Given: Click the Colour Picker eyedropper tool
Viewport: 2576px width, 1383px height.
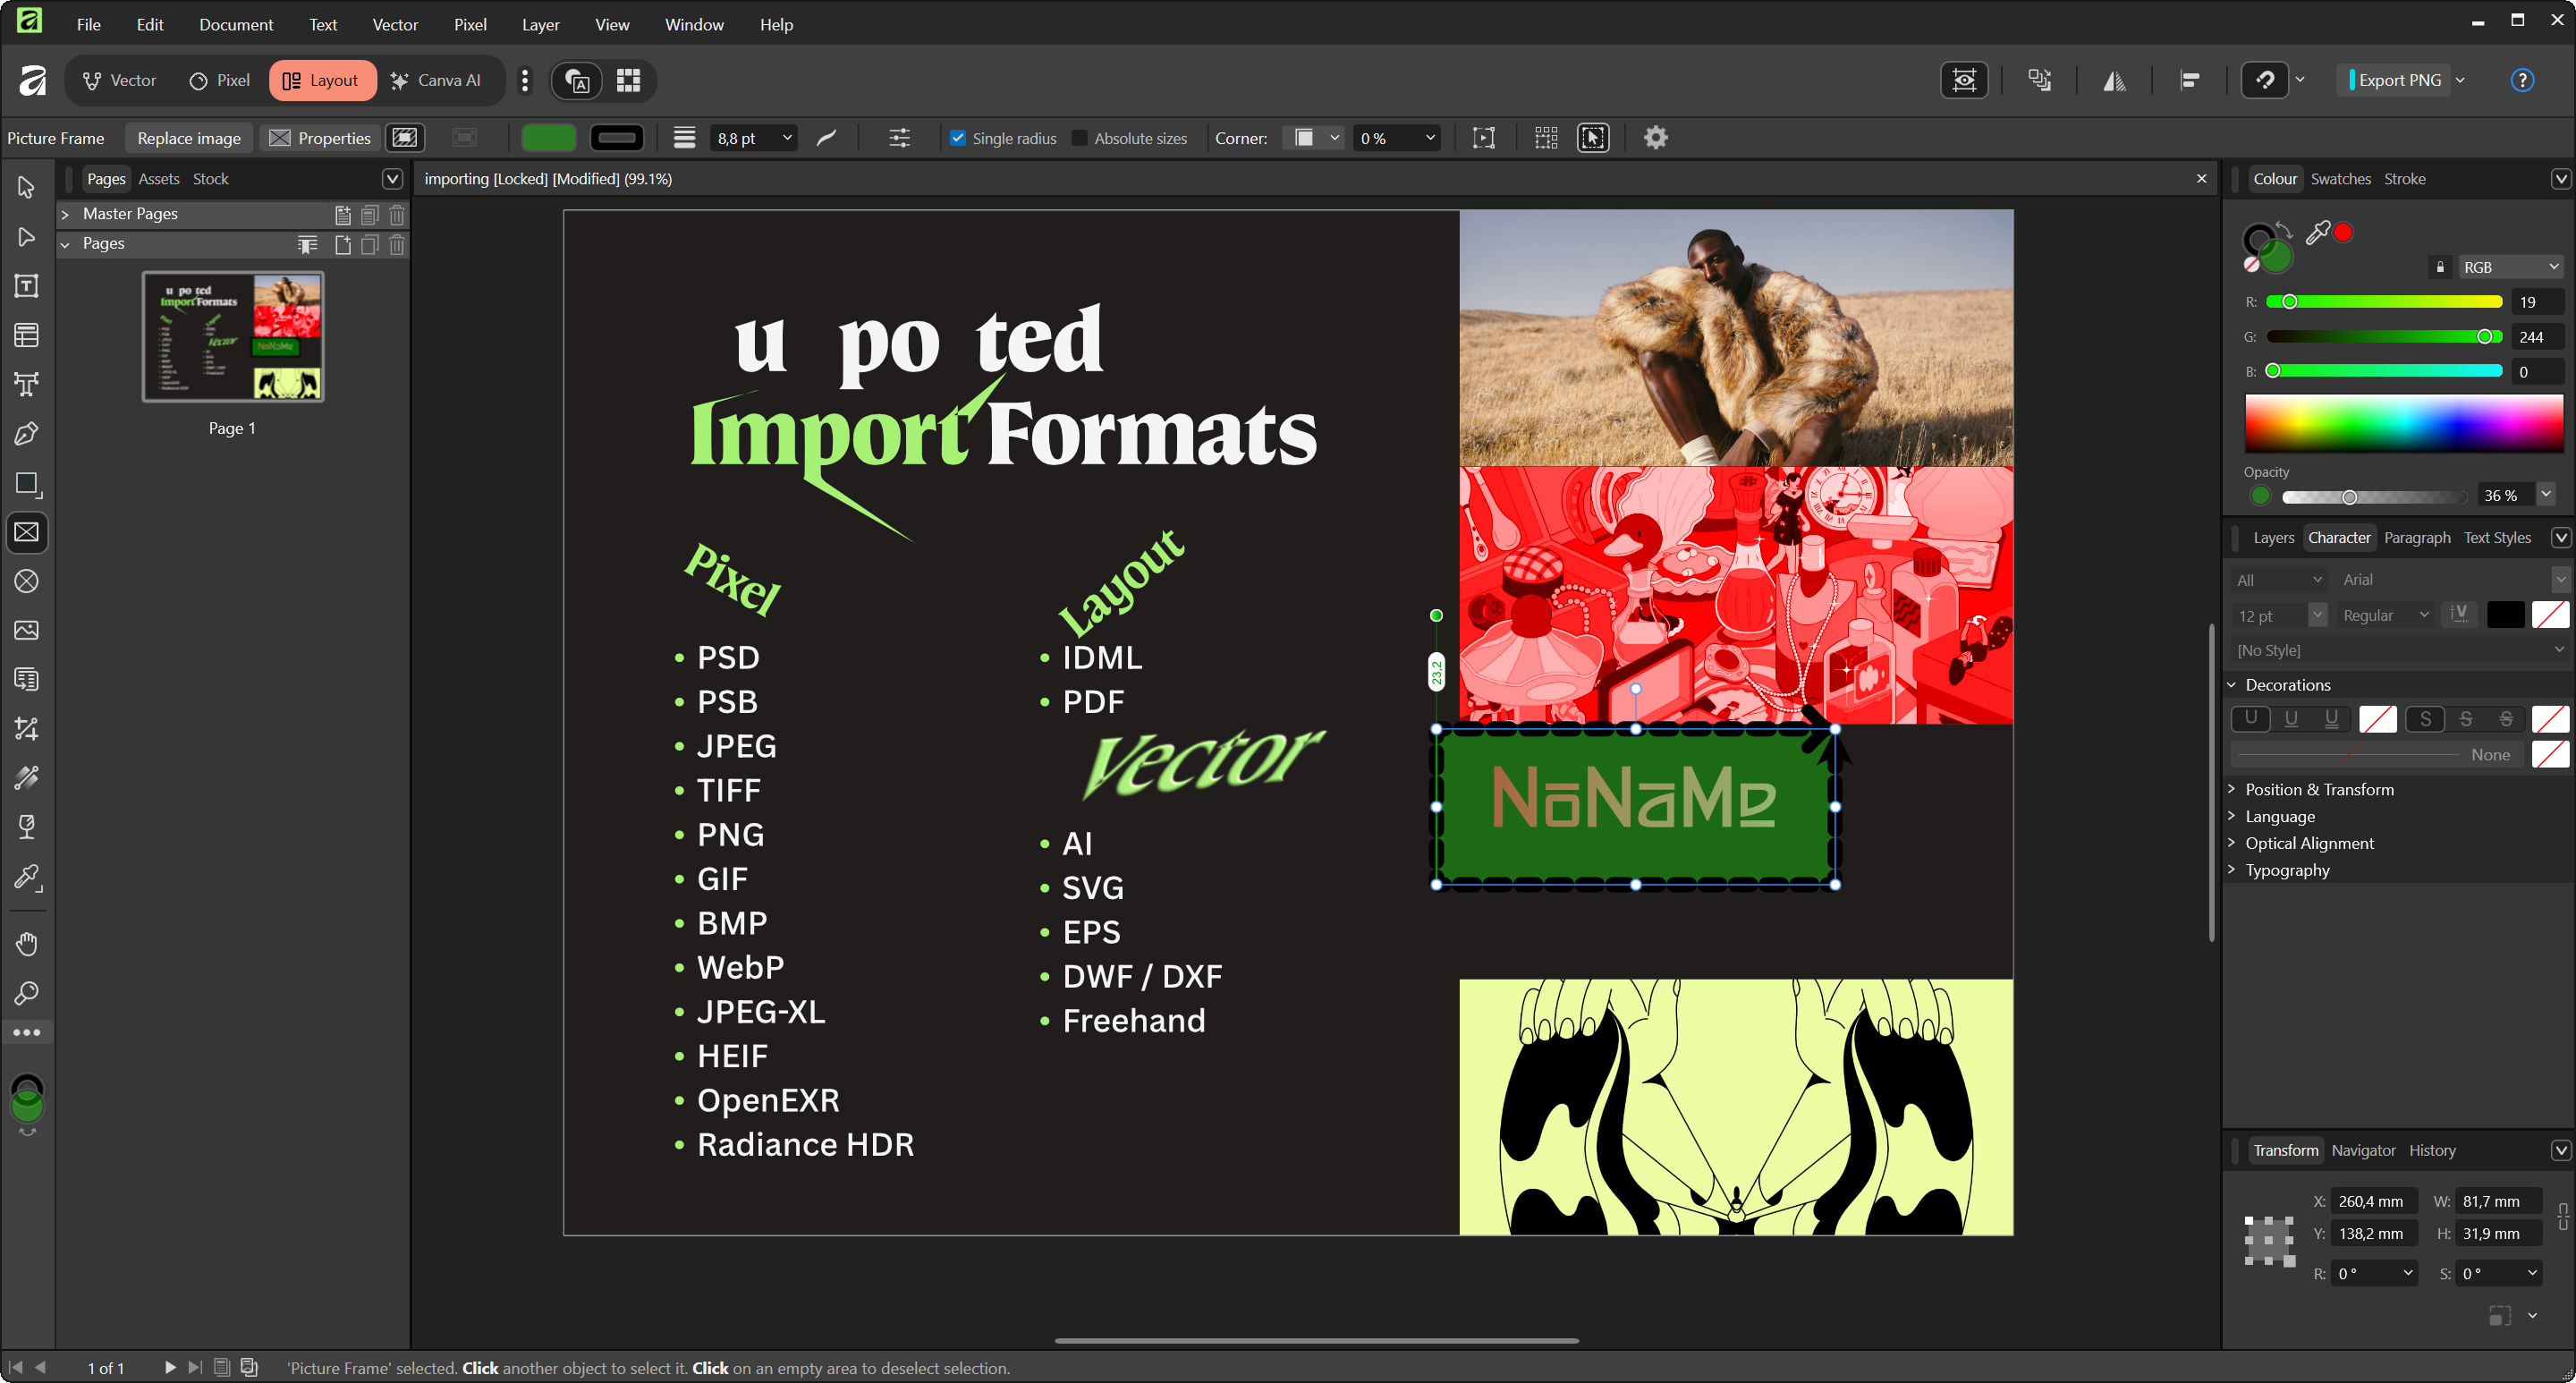Looking at the screenshot, I should (27, 877).
